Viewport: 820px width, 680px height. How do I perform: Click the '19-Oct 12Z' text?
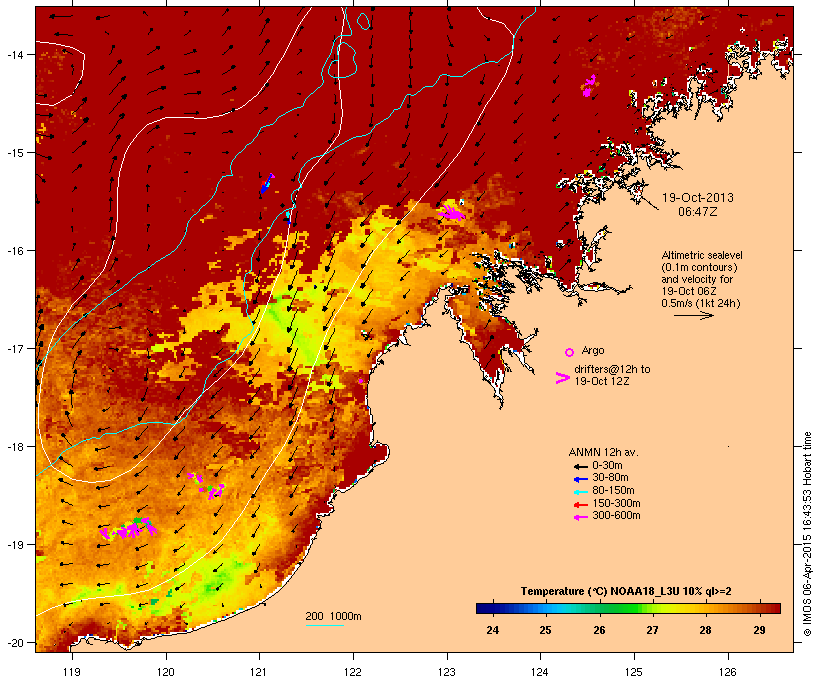pos(601,381)
